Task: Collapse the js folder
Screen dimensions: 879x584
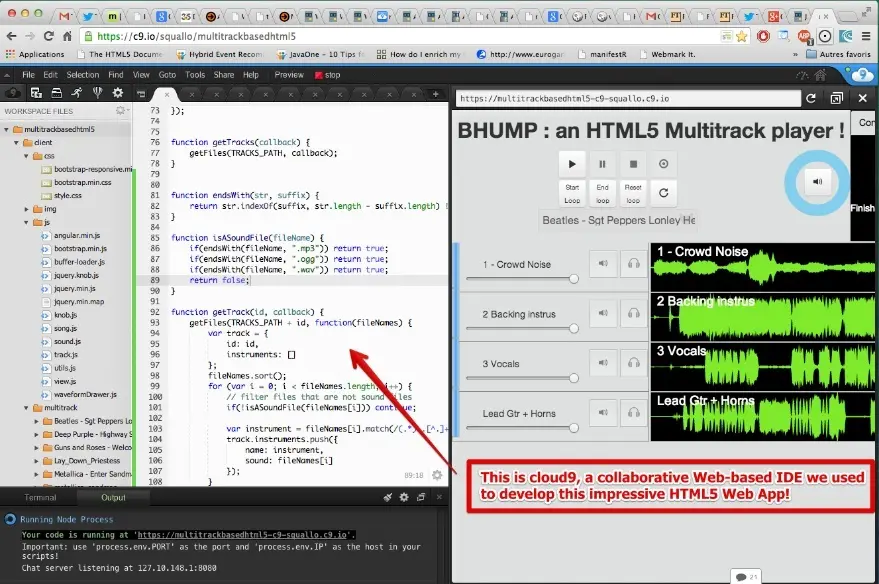Action: coord(26,223)
